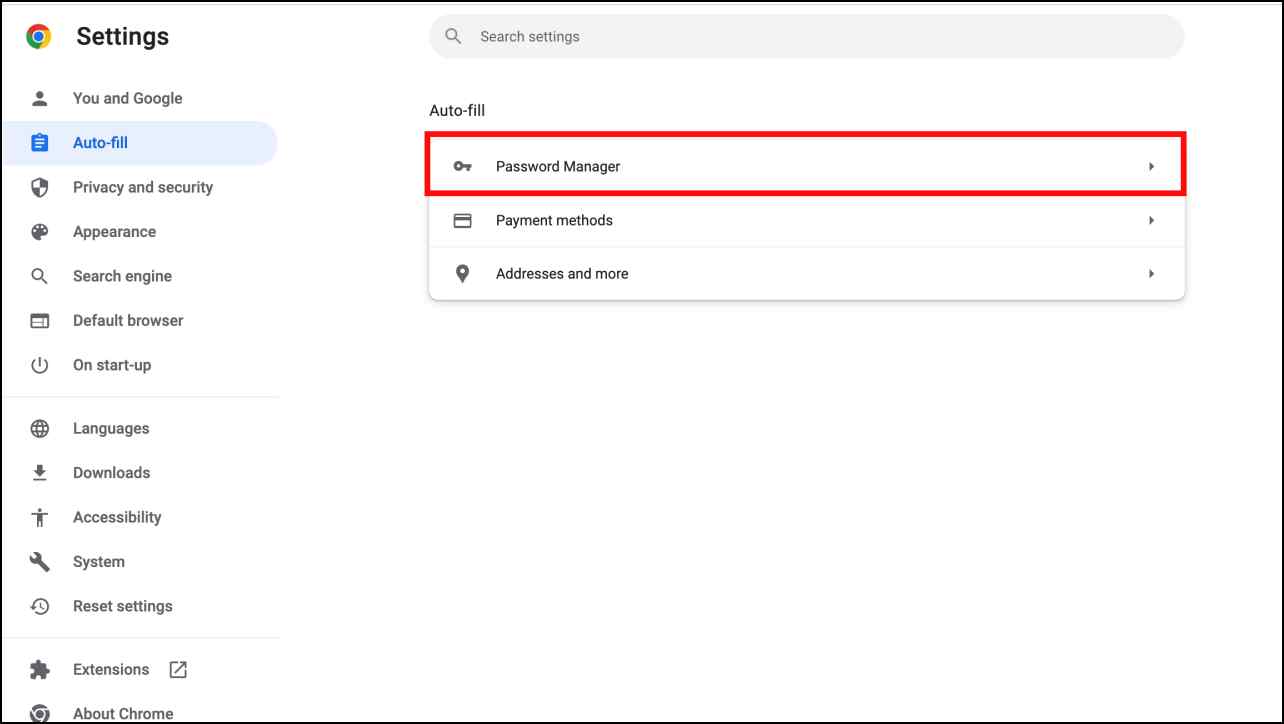This screenshot has height=724, width=1284.
Task: Open Password Manager row
Action: pyautogui.click(x=806, y=164)
